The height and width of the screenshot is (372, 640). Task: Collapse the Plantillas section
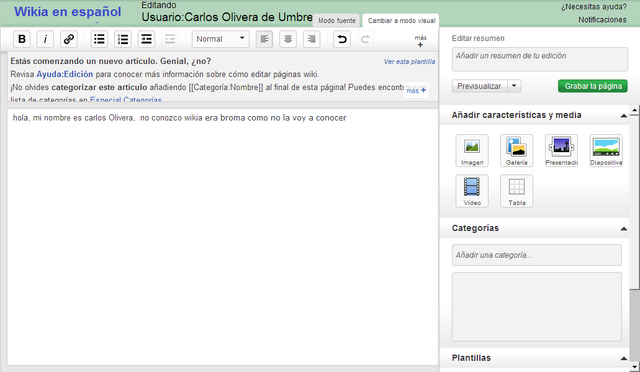(624, 359)
